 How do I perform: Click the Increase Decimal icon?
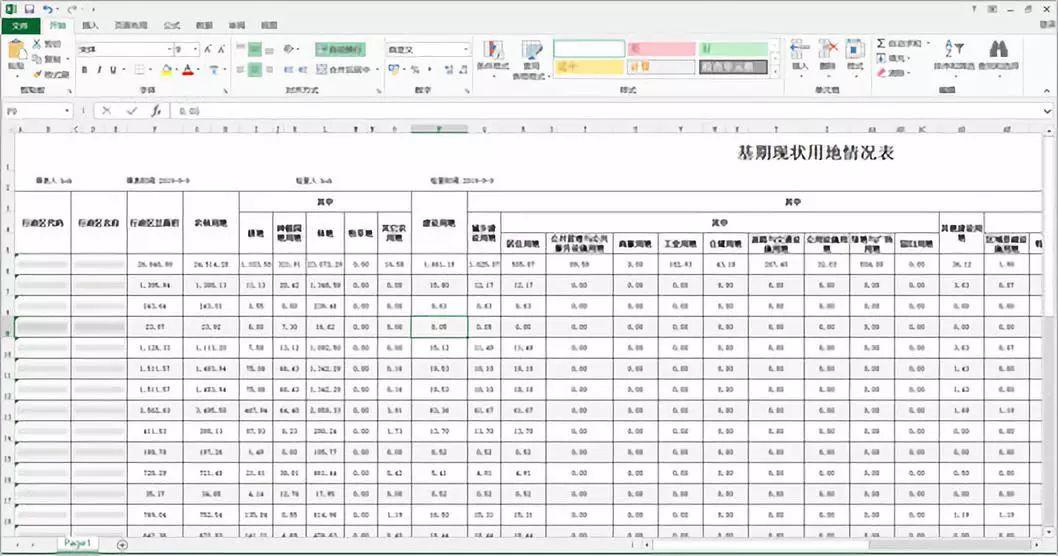click(449, 70)
